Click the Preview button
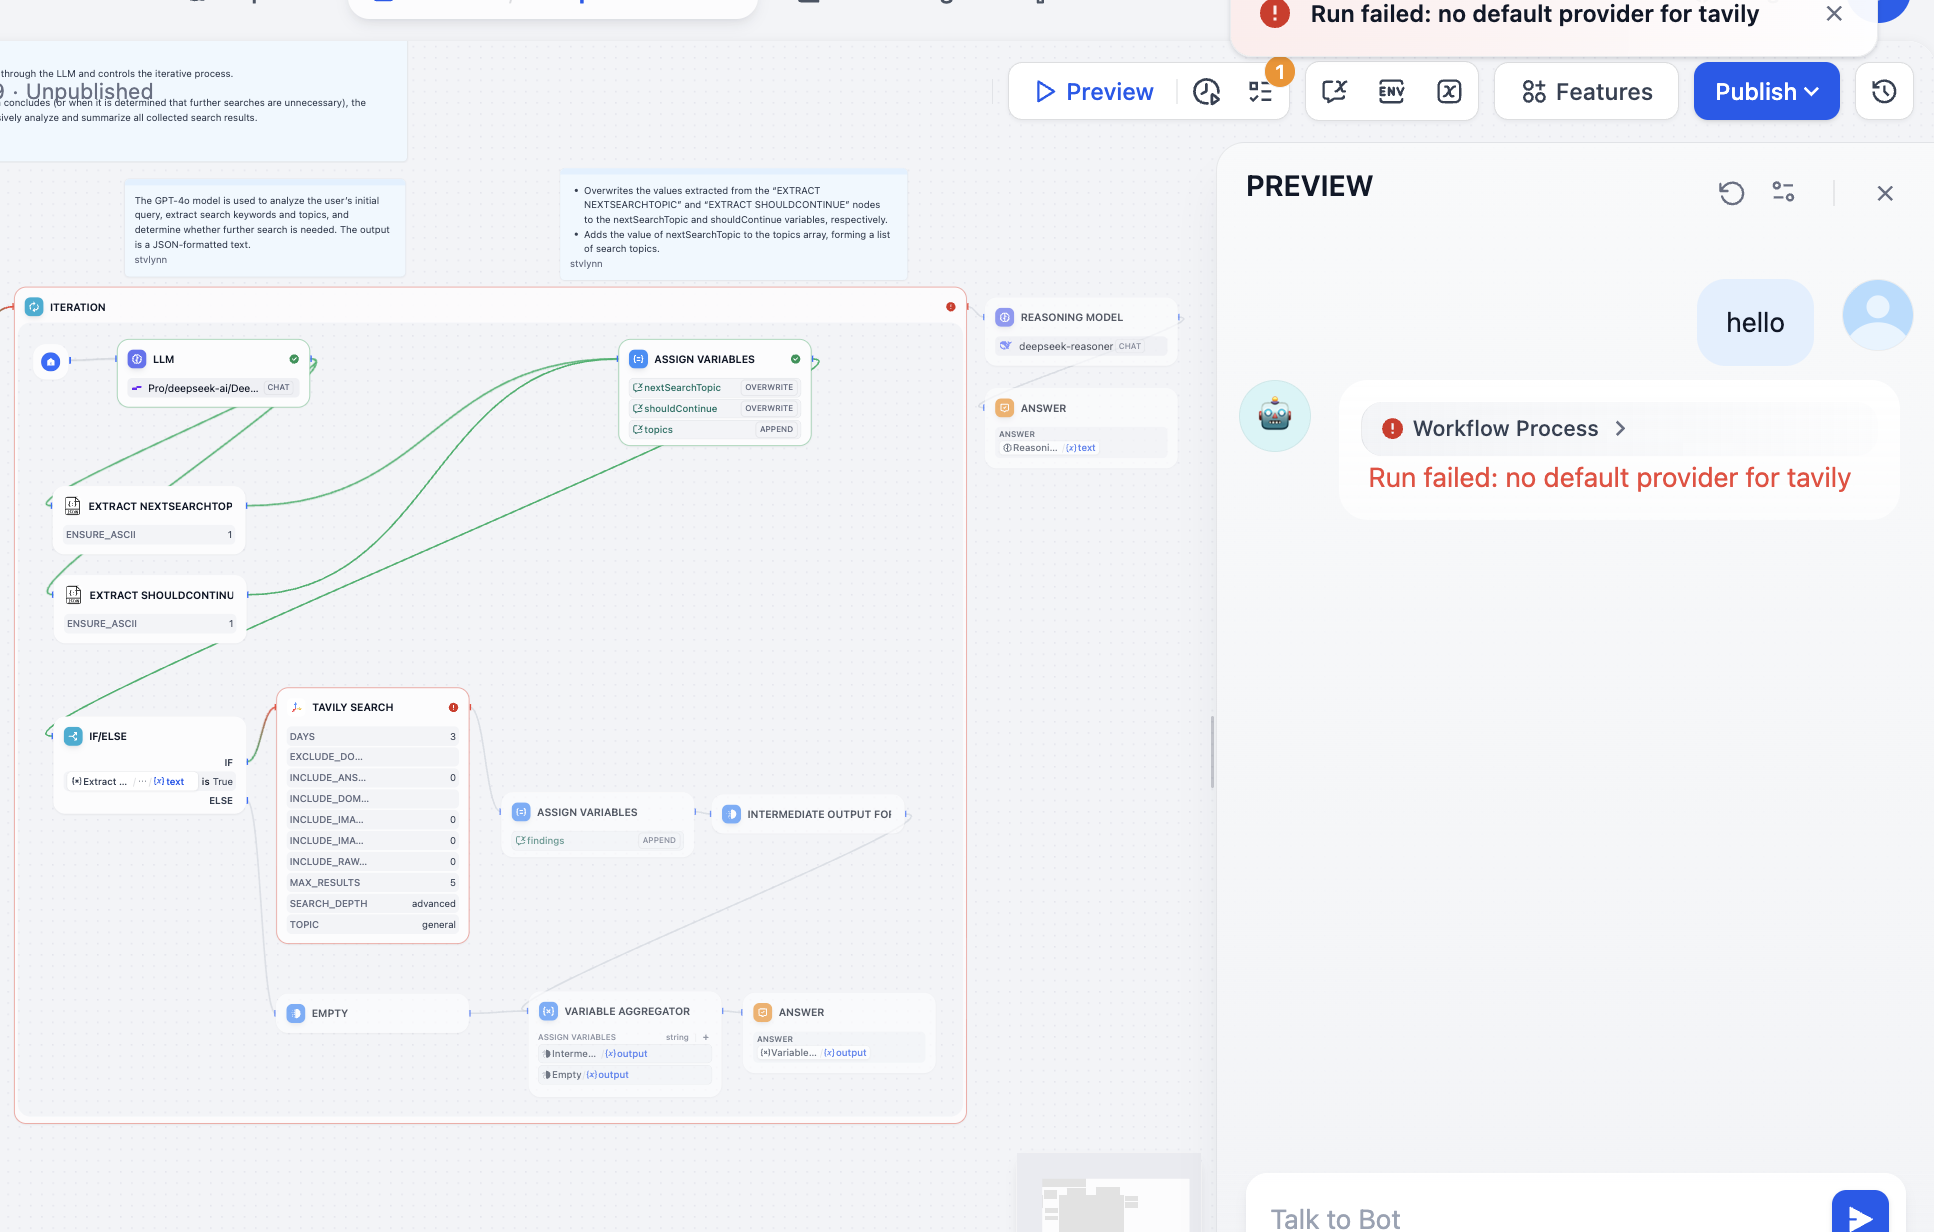The image size is (1934, 1232). pyautogui.click(x=1094, y=92)
